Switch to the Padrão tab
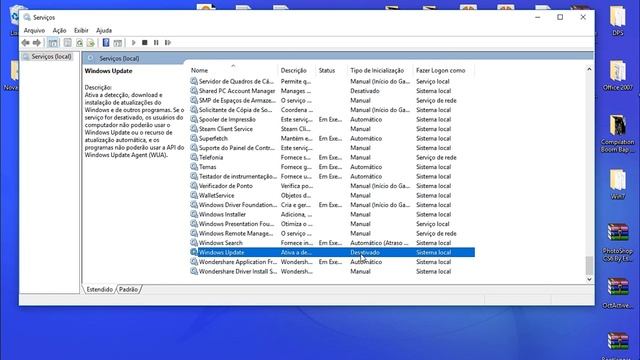The image size is (640, 360). 128,289
